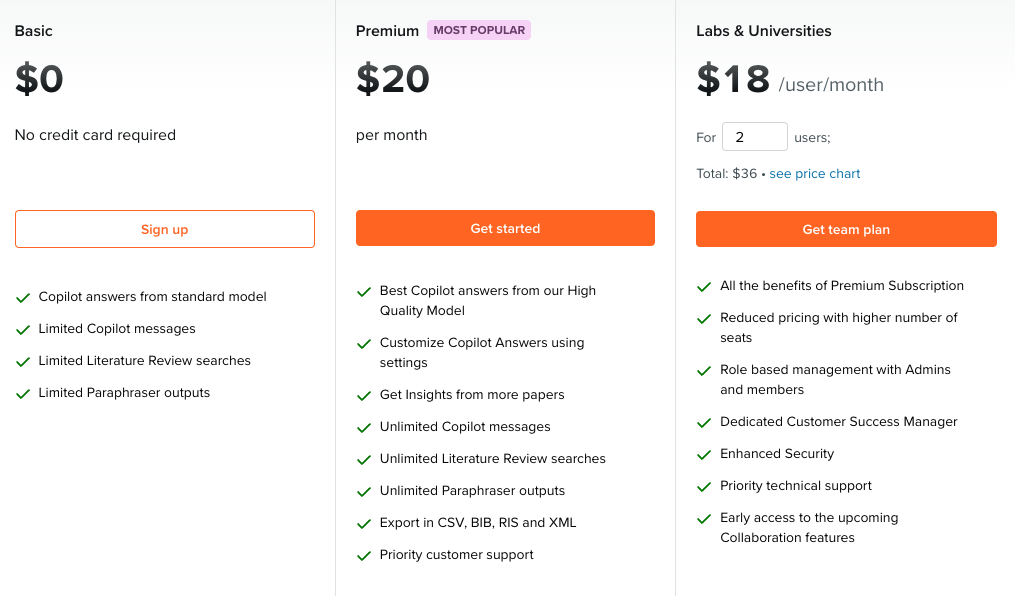Click the Get team plan button

coord(846,229)
